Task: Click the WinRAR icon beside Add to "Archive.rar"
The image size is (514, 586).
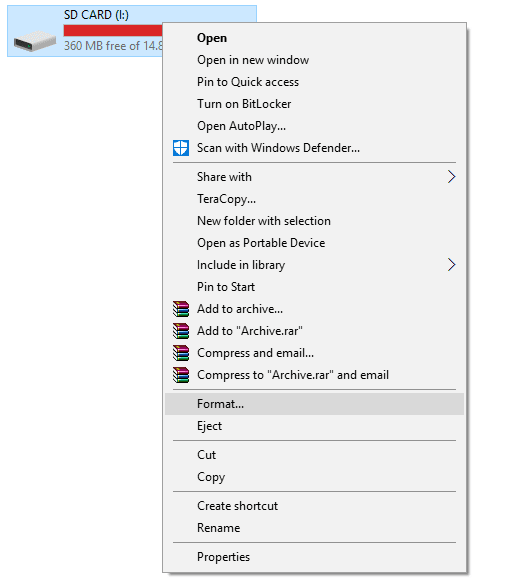Action: (181, 331)
